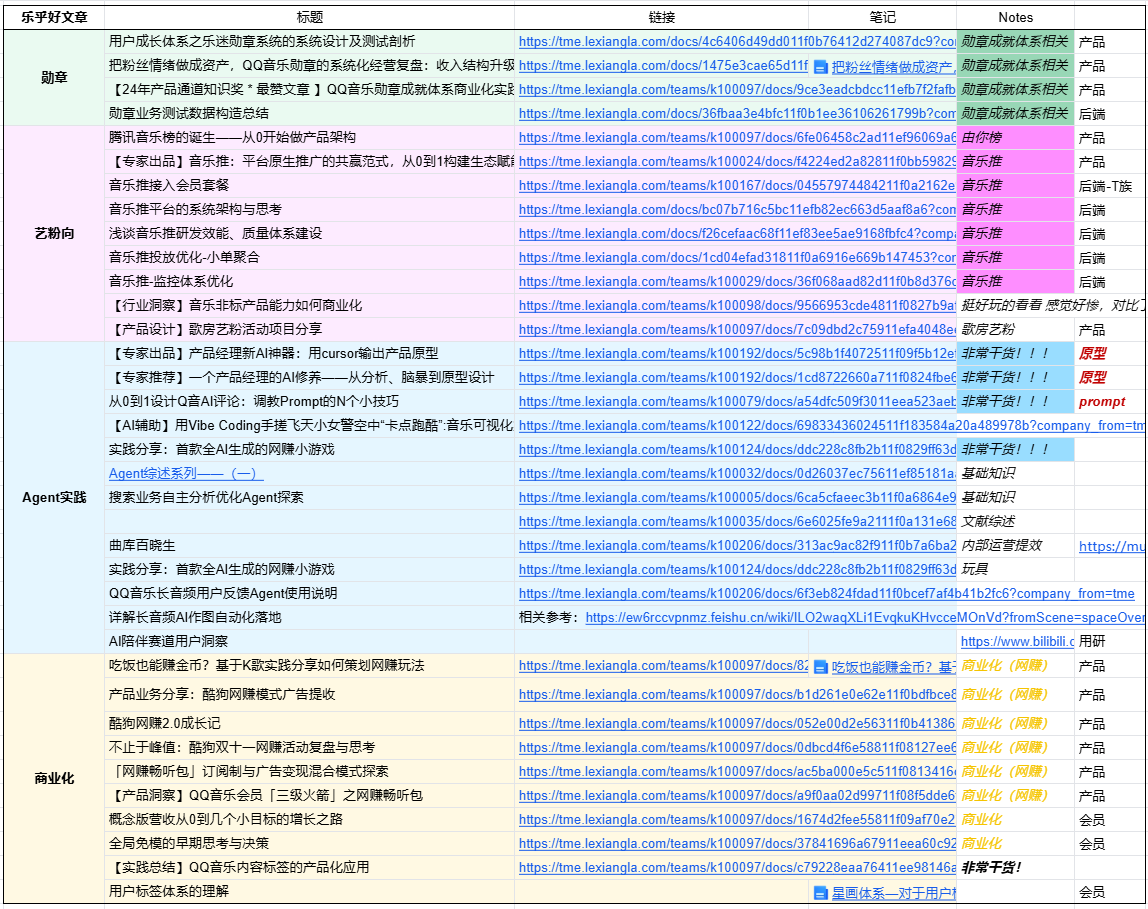This screenshot has width=1148, height=909.
Task: Click the document icon beside 吃饭也能赚金币 chip
Action: [821, 667]
